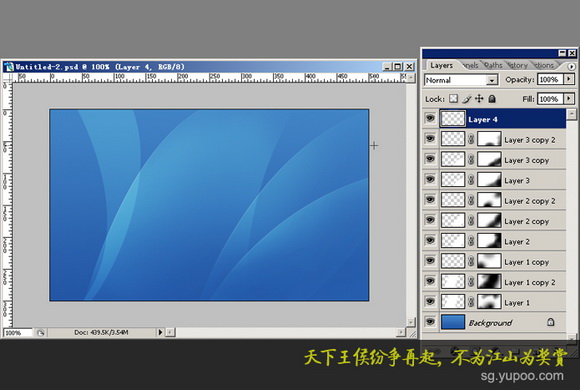Click the Background layer lock icon
Screen dimensions: 580x390
click(x=550, y=322)
